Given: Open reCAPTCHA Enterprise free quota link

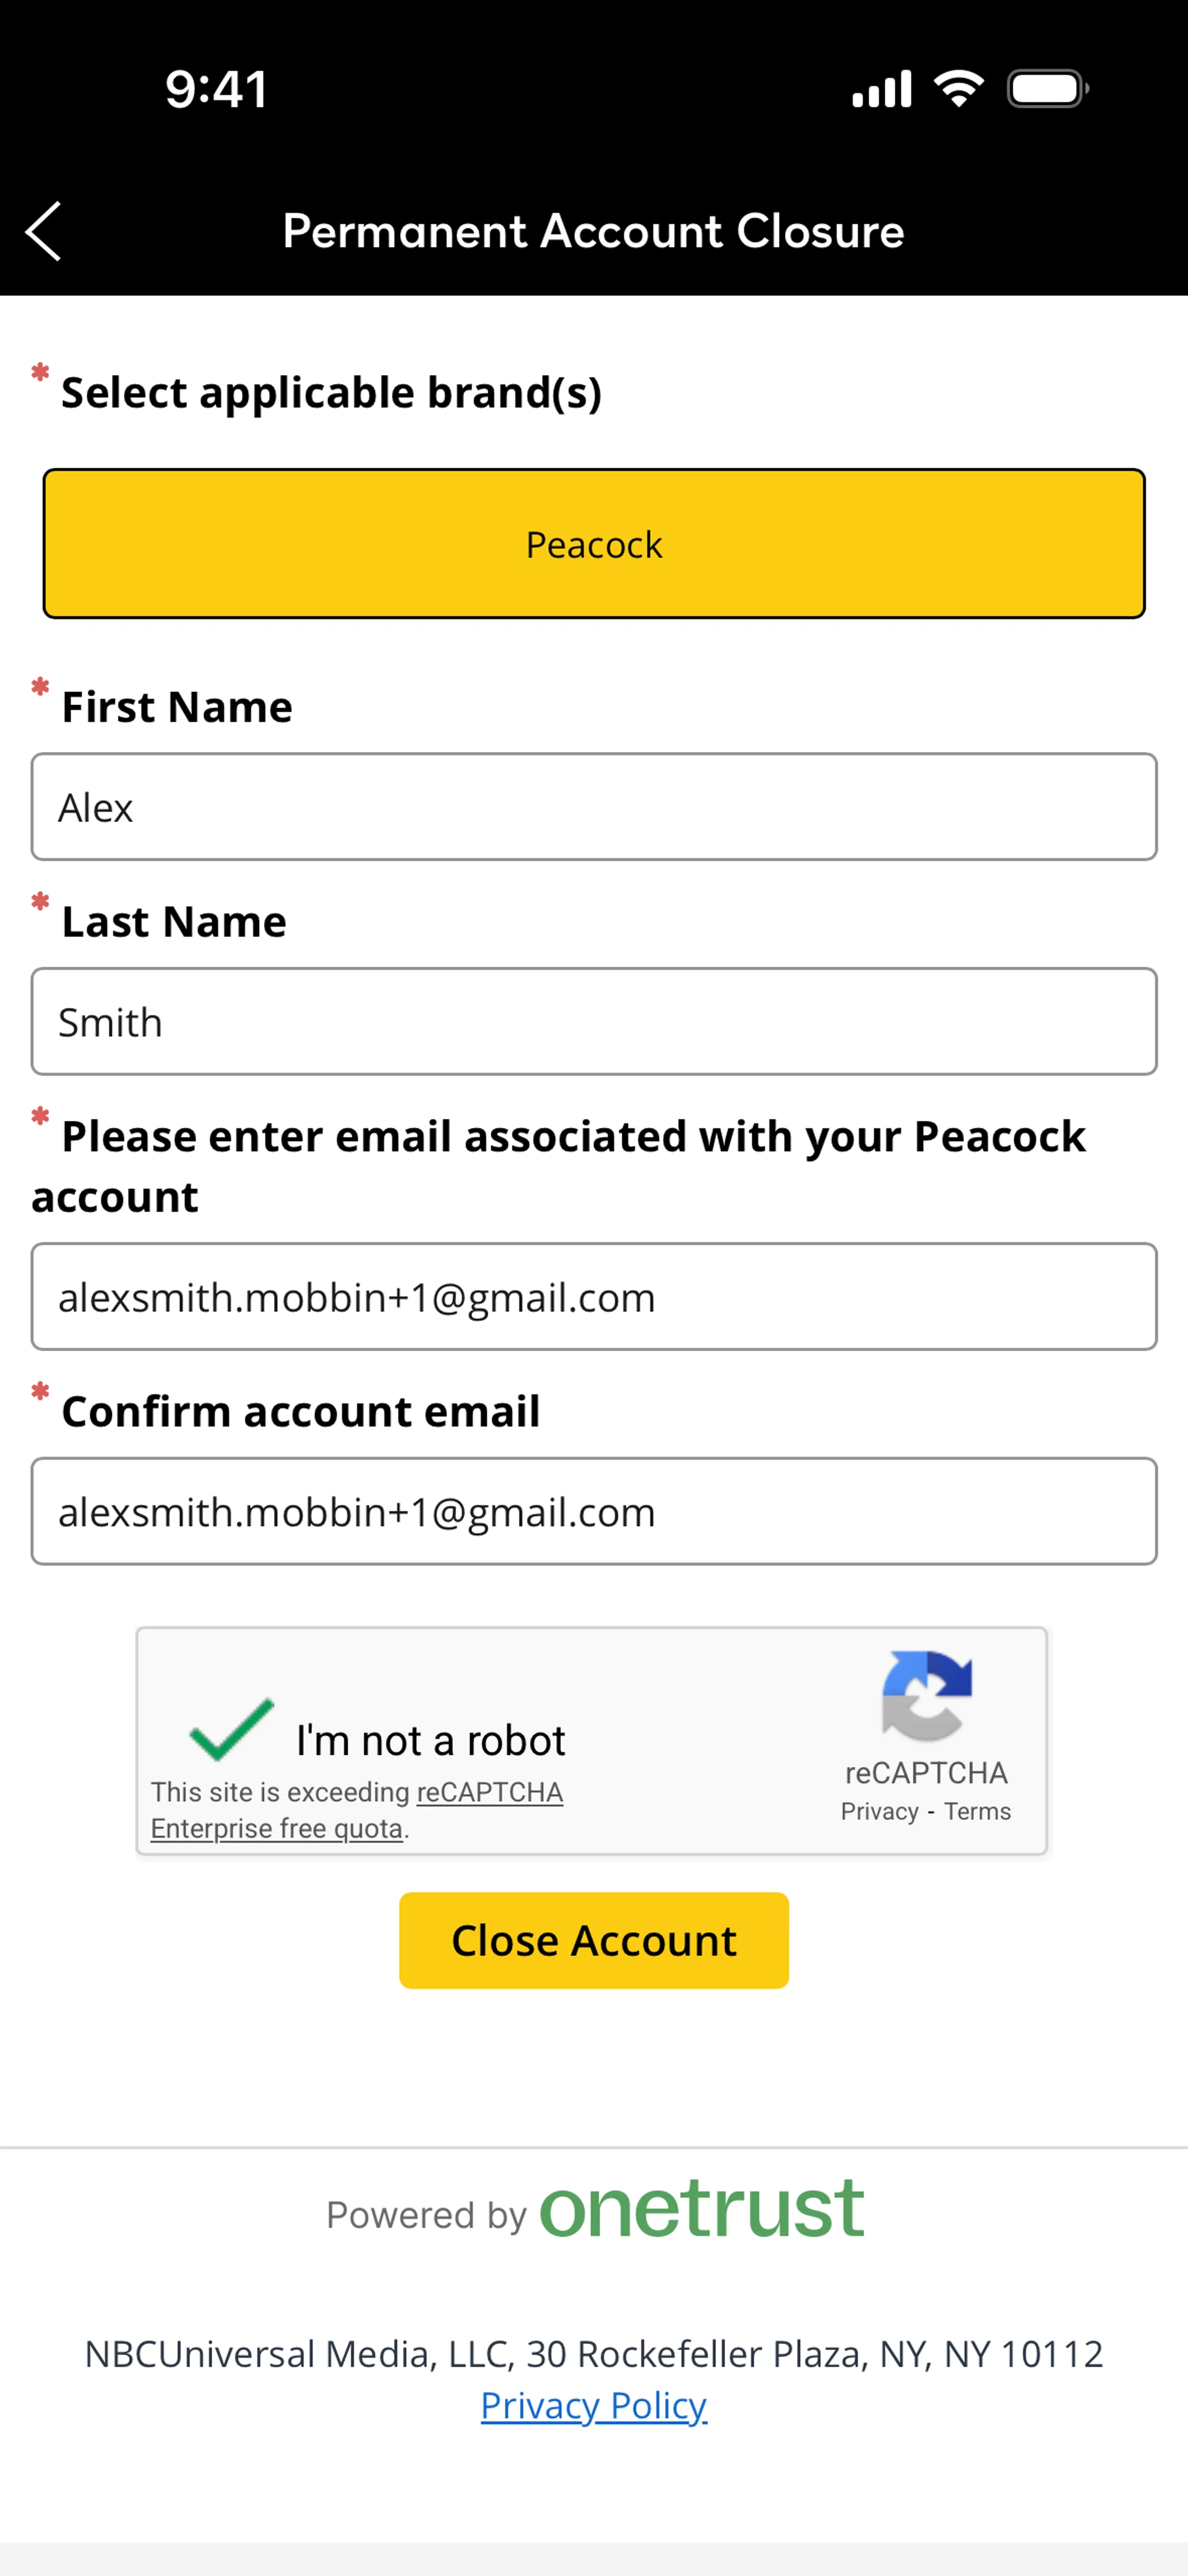Looking at the screenshot, I should click(x=357, y=1810).
